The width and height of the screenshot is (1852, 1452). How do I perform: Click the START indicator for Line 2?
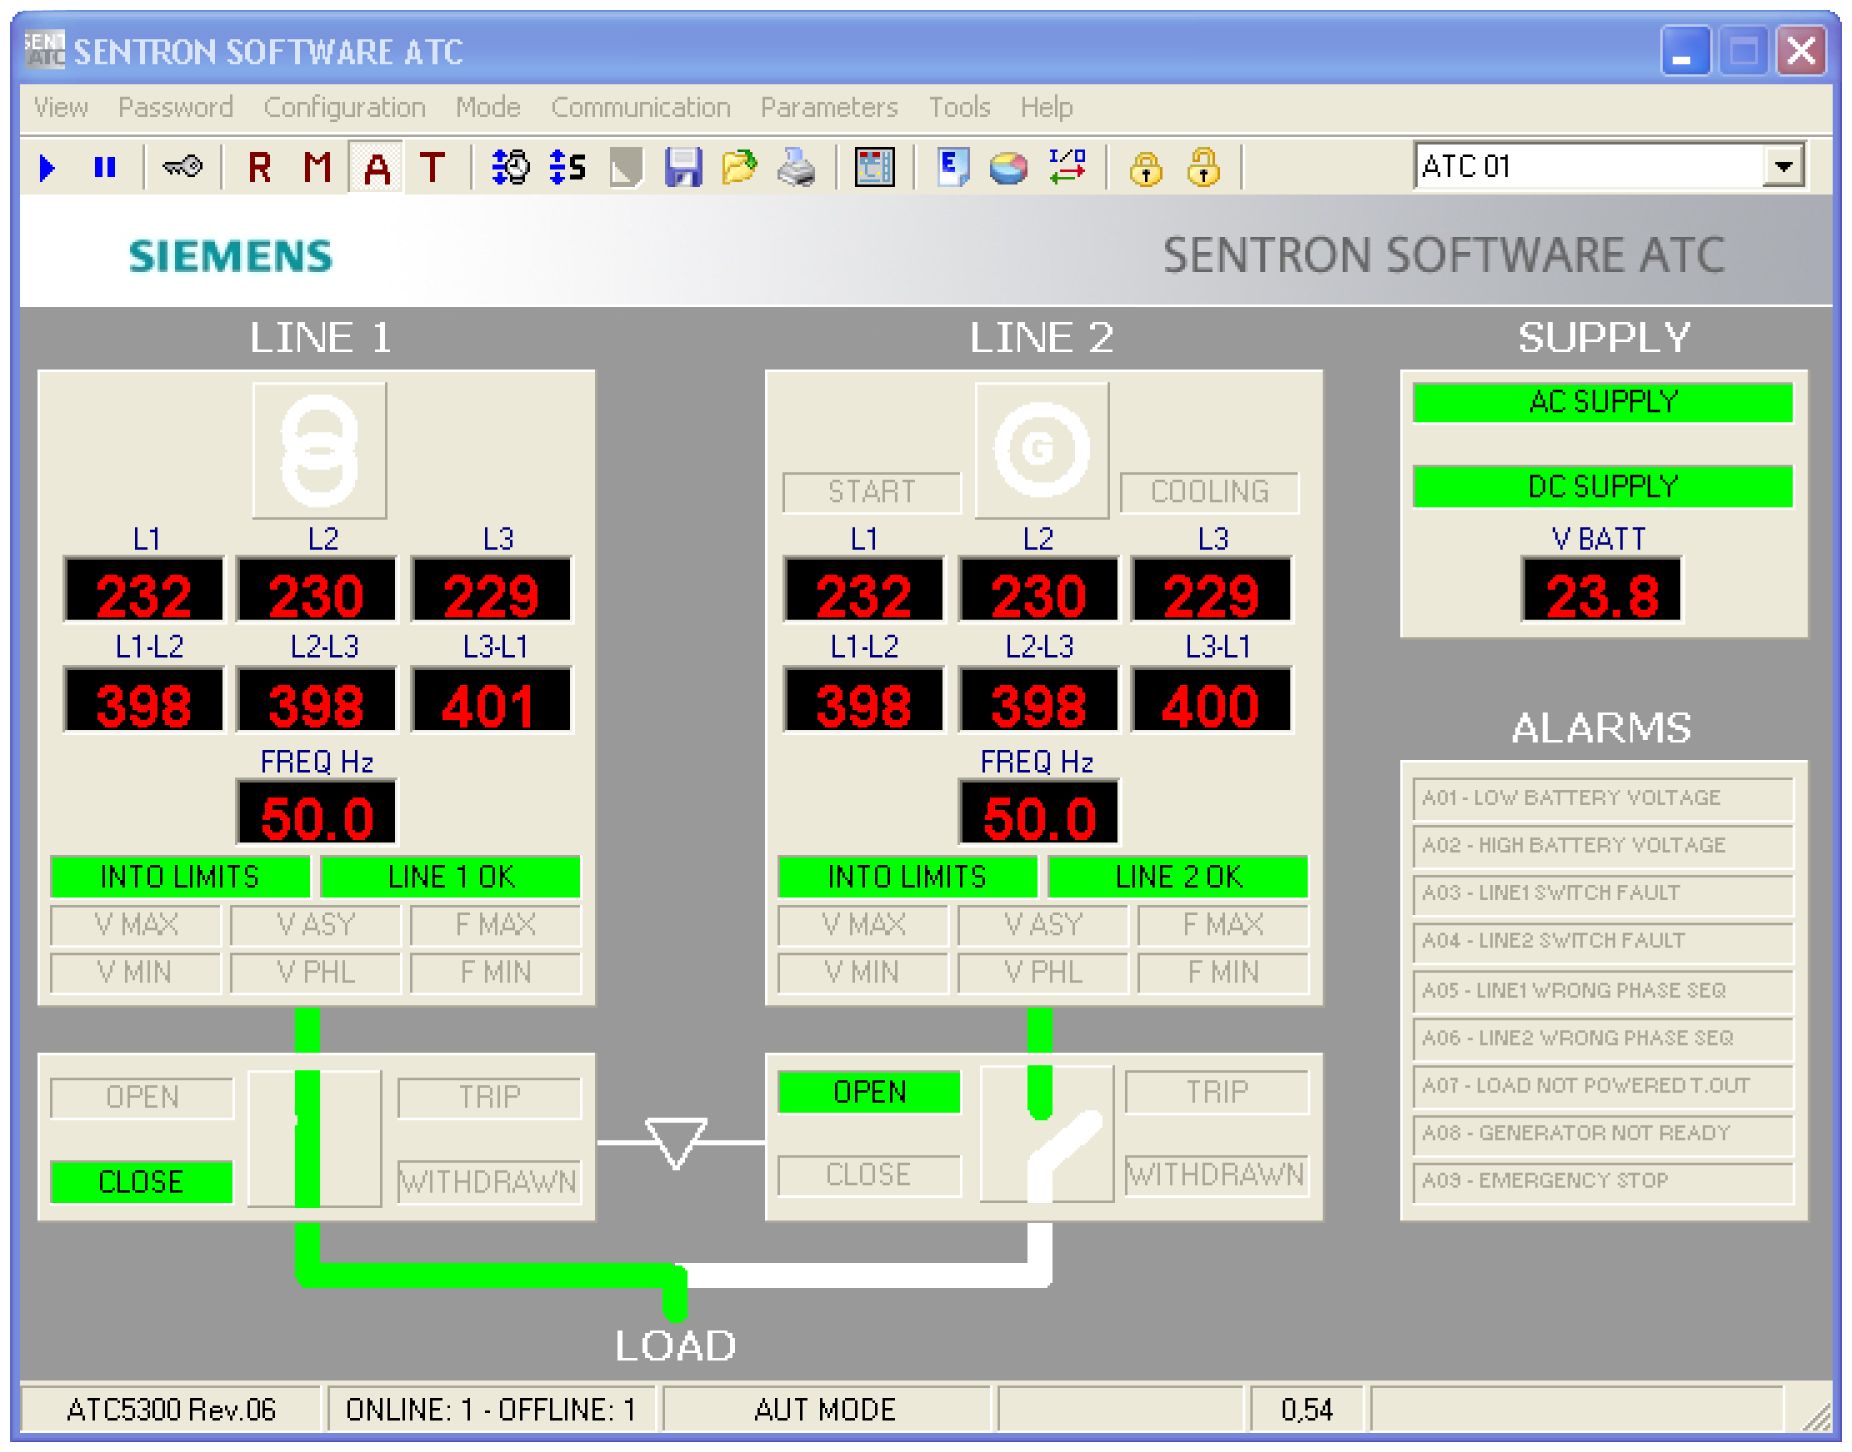click(871, 492)
